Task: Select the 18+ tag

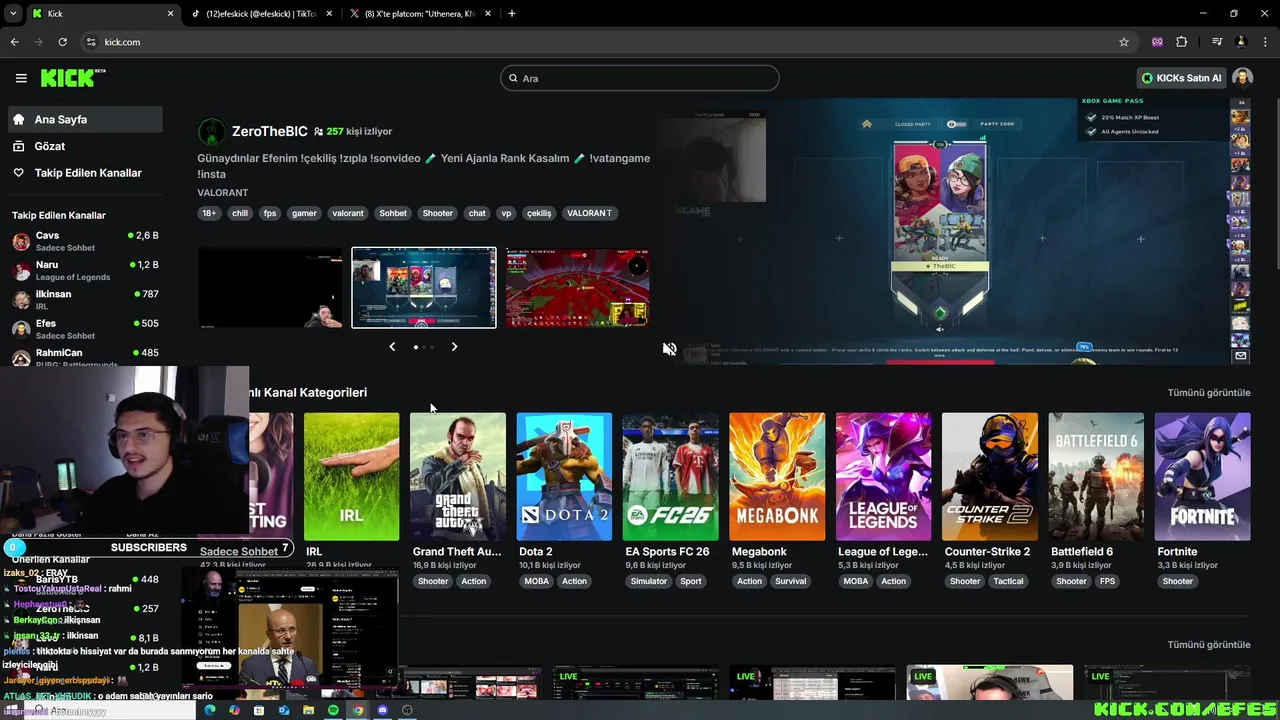Action: [209, 213]
